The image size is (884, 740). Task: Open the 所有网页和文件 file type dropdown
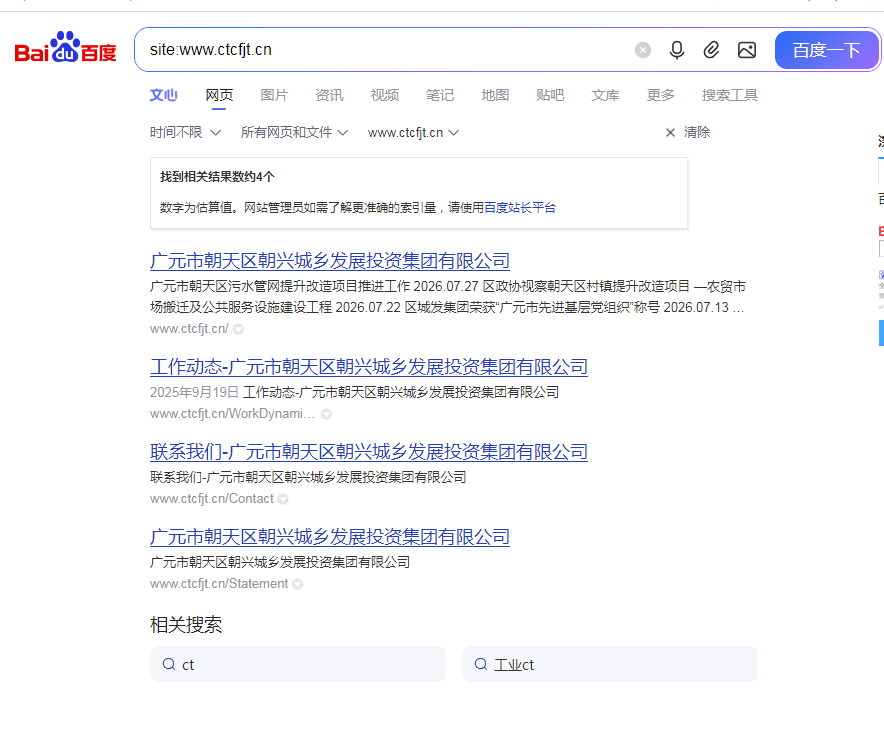[x=294, y=132]
